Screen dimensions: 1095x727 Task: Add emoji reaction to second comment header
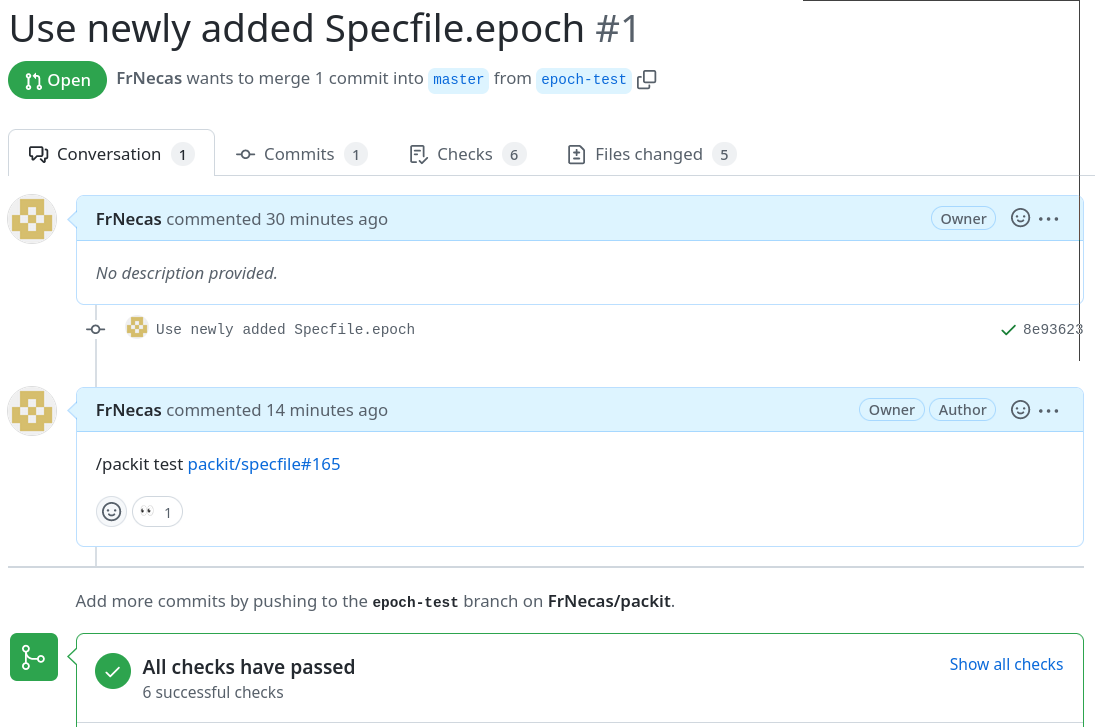pos(1020,409)
